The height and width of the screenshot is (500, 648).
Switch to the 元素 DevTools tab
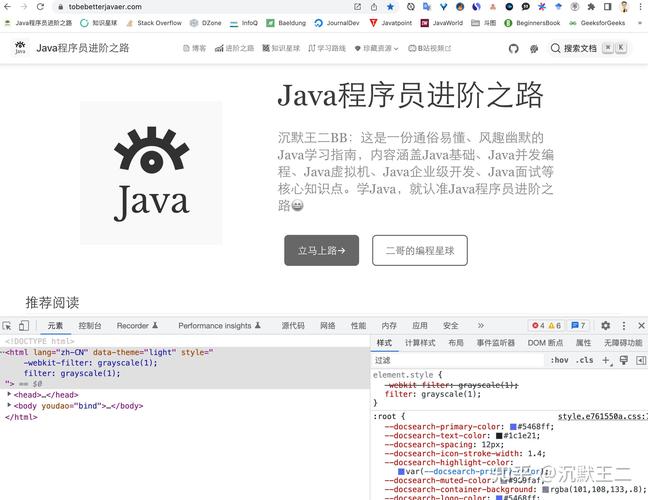point(55,326)
